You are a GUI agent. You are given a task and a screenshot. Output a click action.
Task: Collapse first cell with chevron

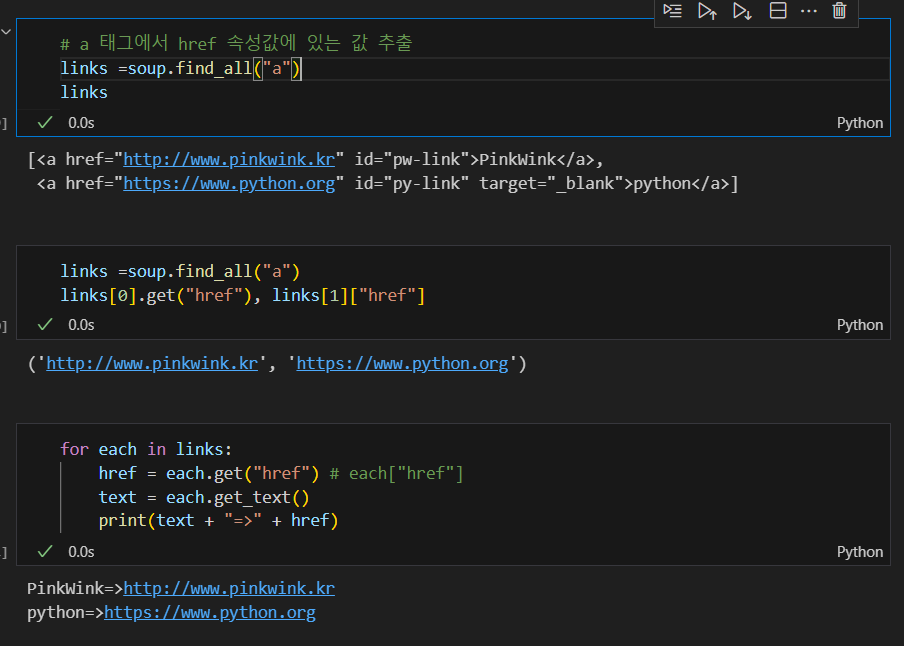(6, 32)
